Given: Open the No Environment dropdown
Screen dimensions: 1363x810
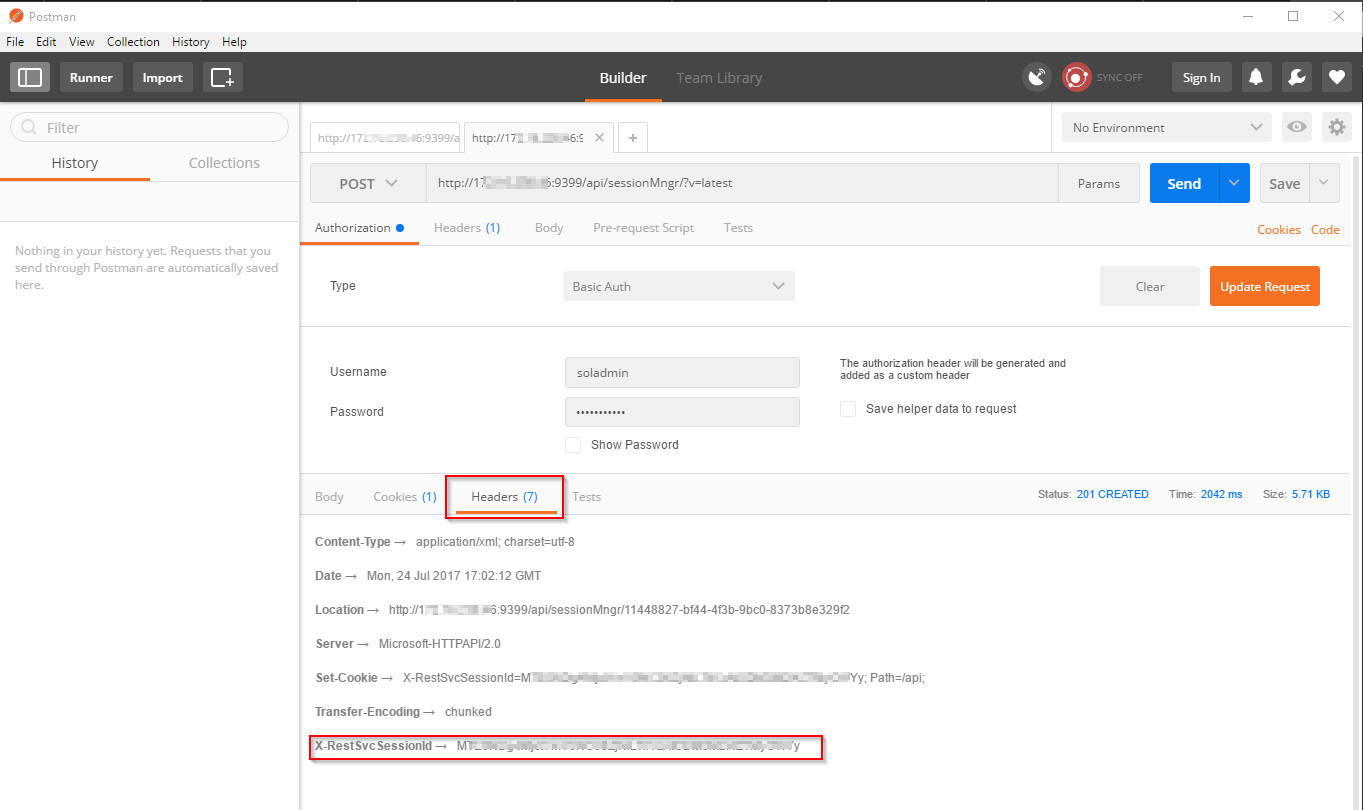Looking at the screenshot, I should point(1167,127).
